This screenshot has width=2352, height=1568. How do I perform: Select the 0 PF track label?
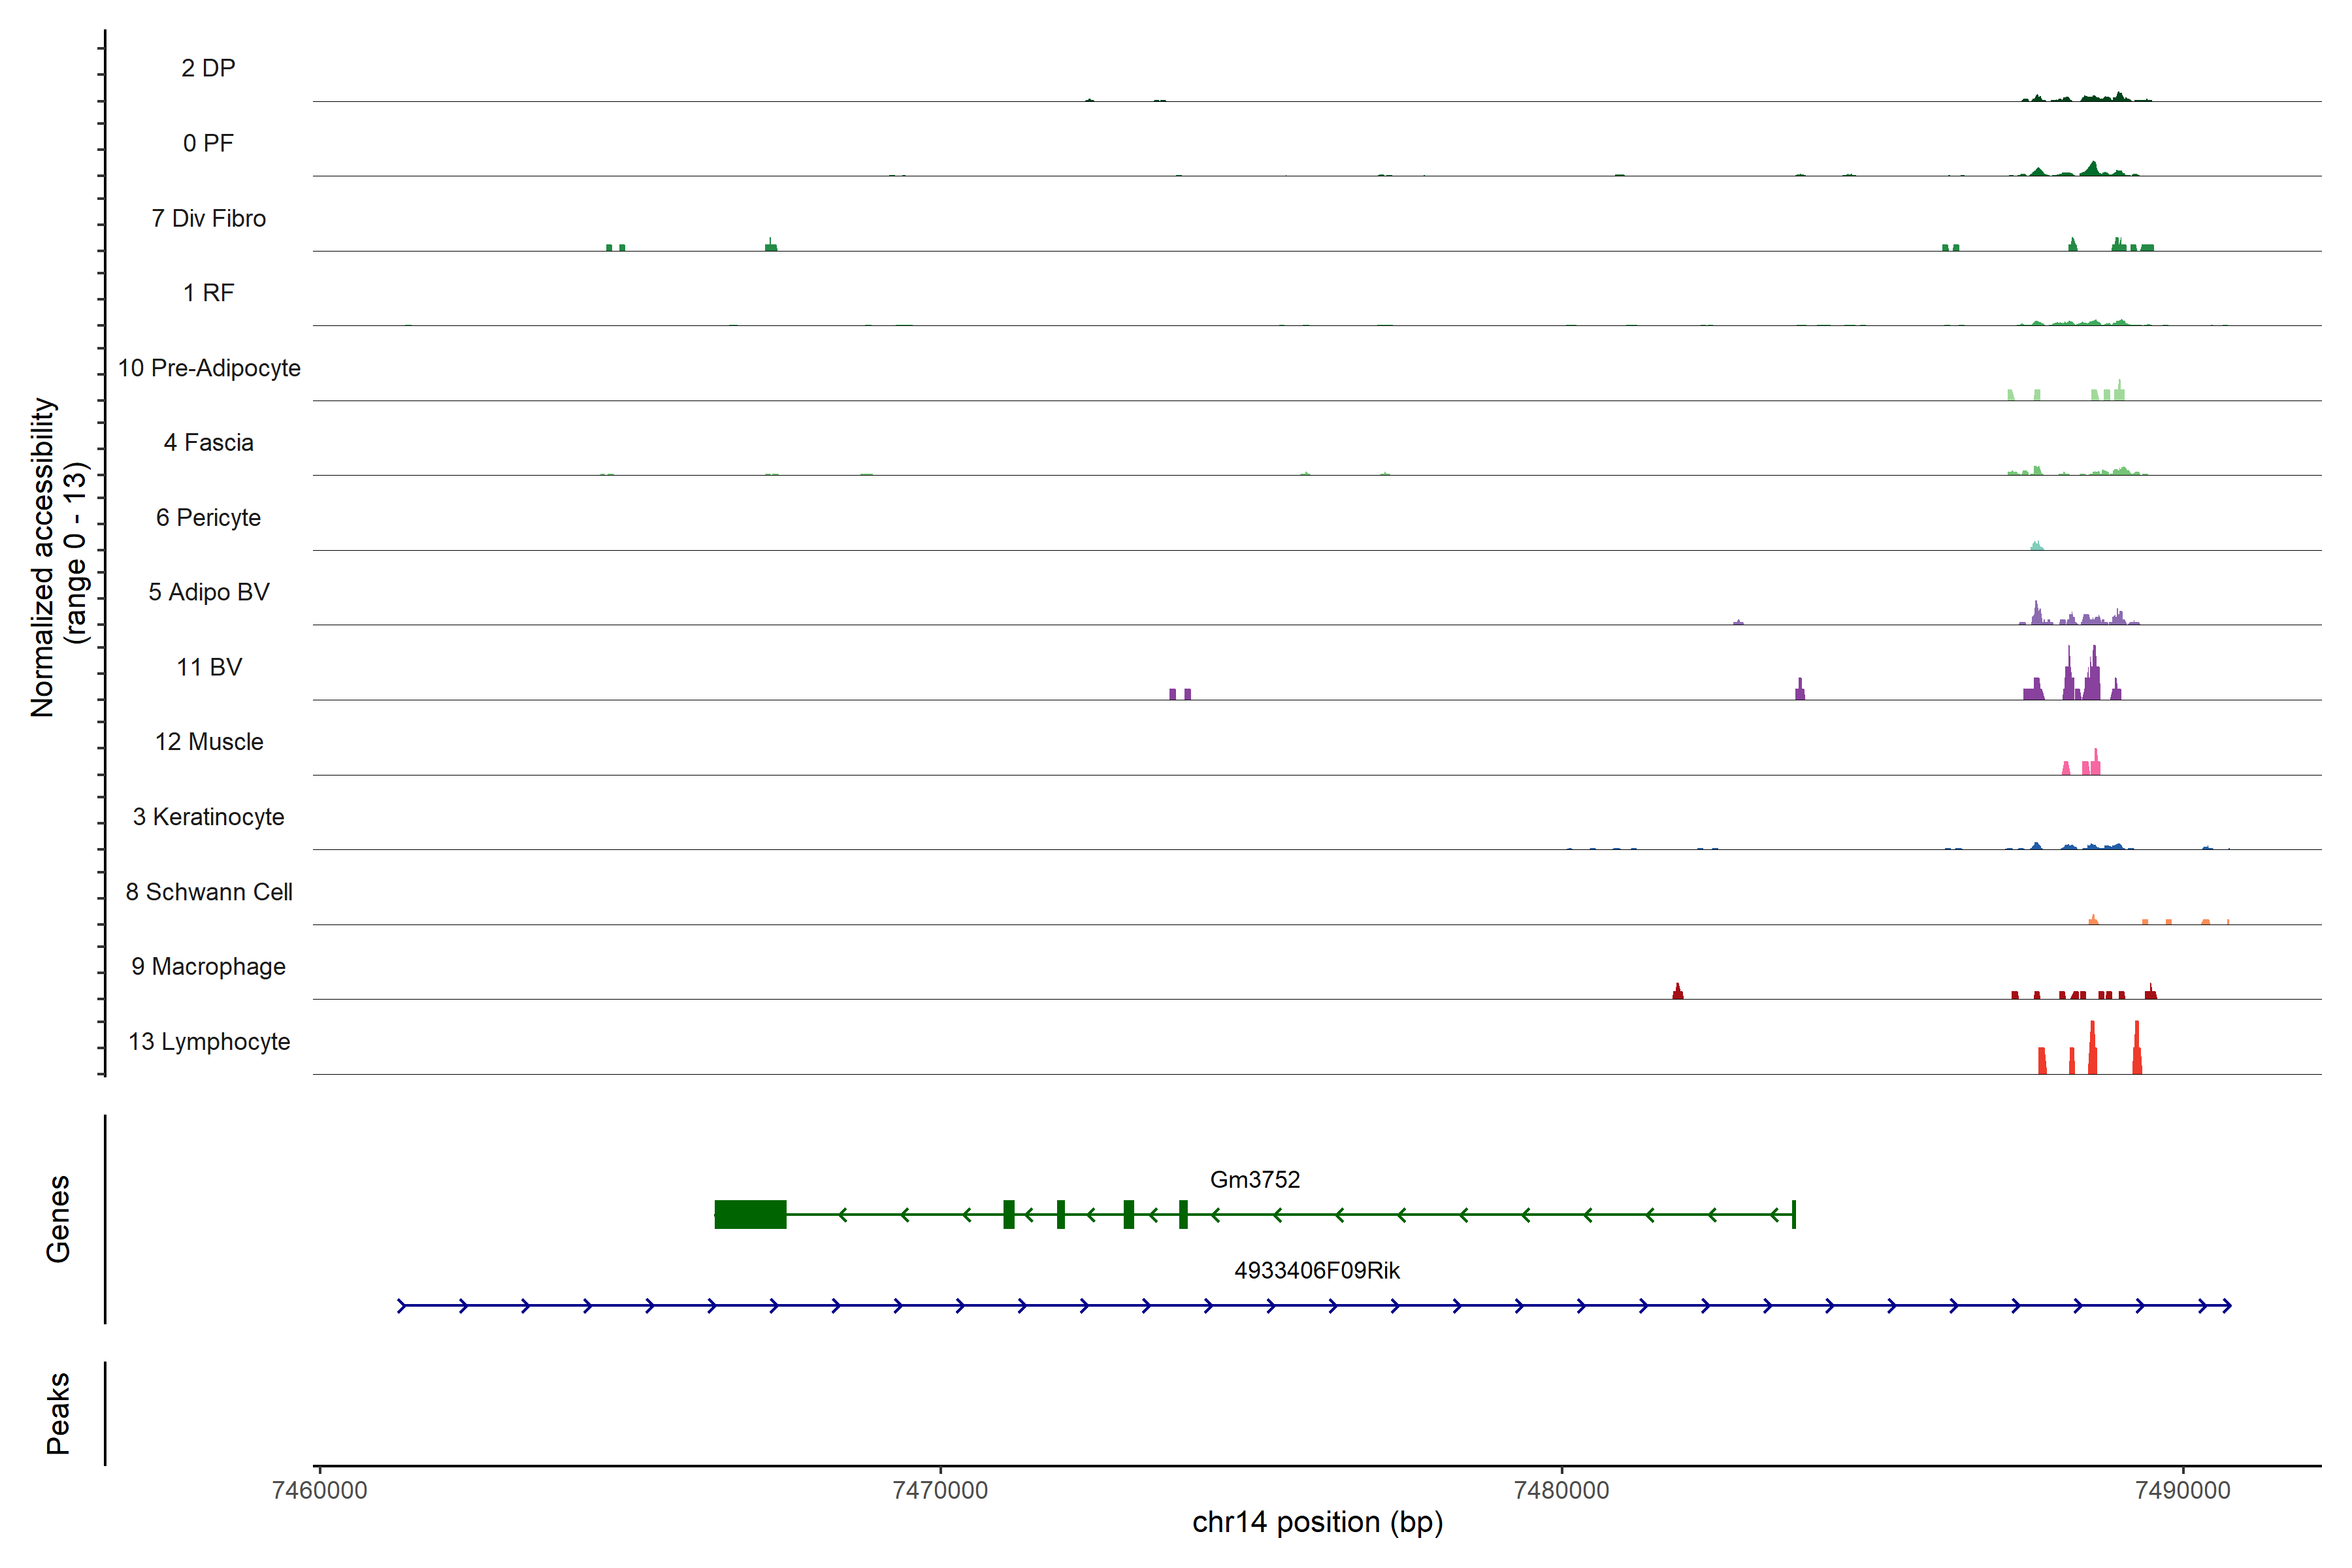tap(208, 143)
